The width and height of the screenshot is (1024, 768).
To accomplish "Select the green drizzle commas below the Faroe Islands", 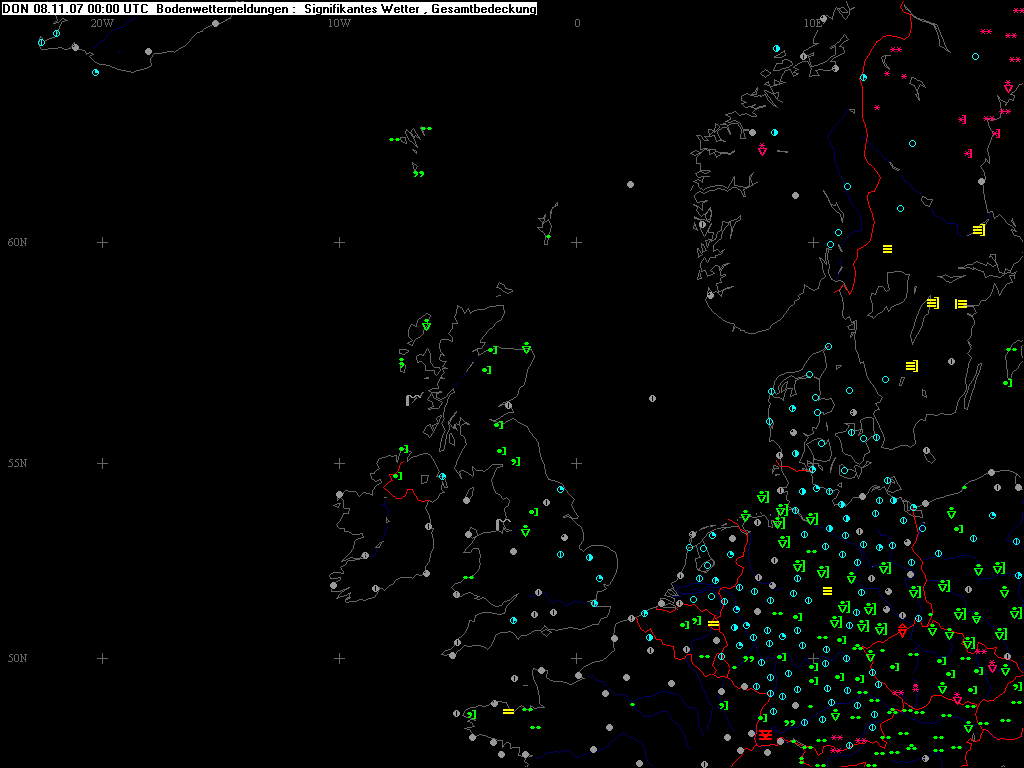I will (x=418, y=174).
